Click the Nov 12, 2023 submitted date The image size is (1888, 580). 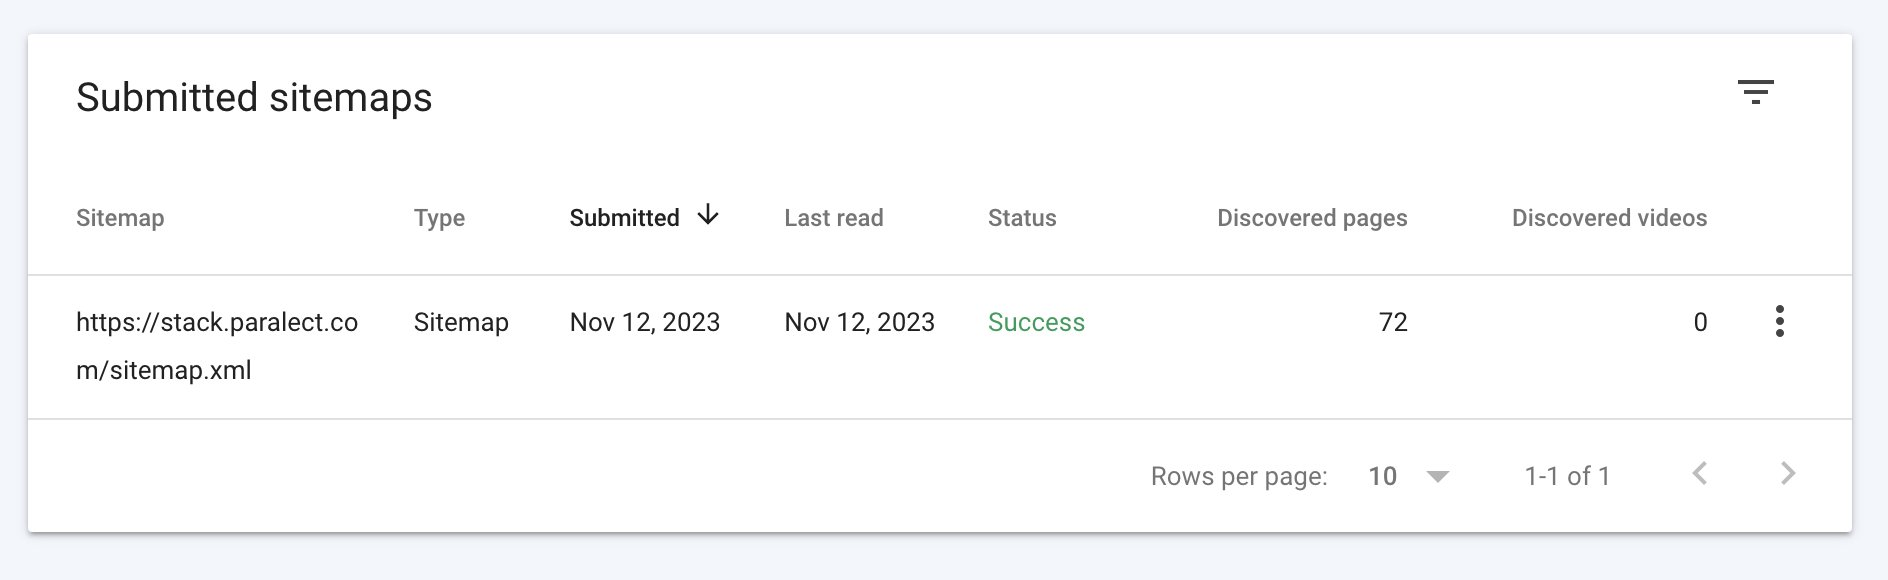tap(644, 322)
